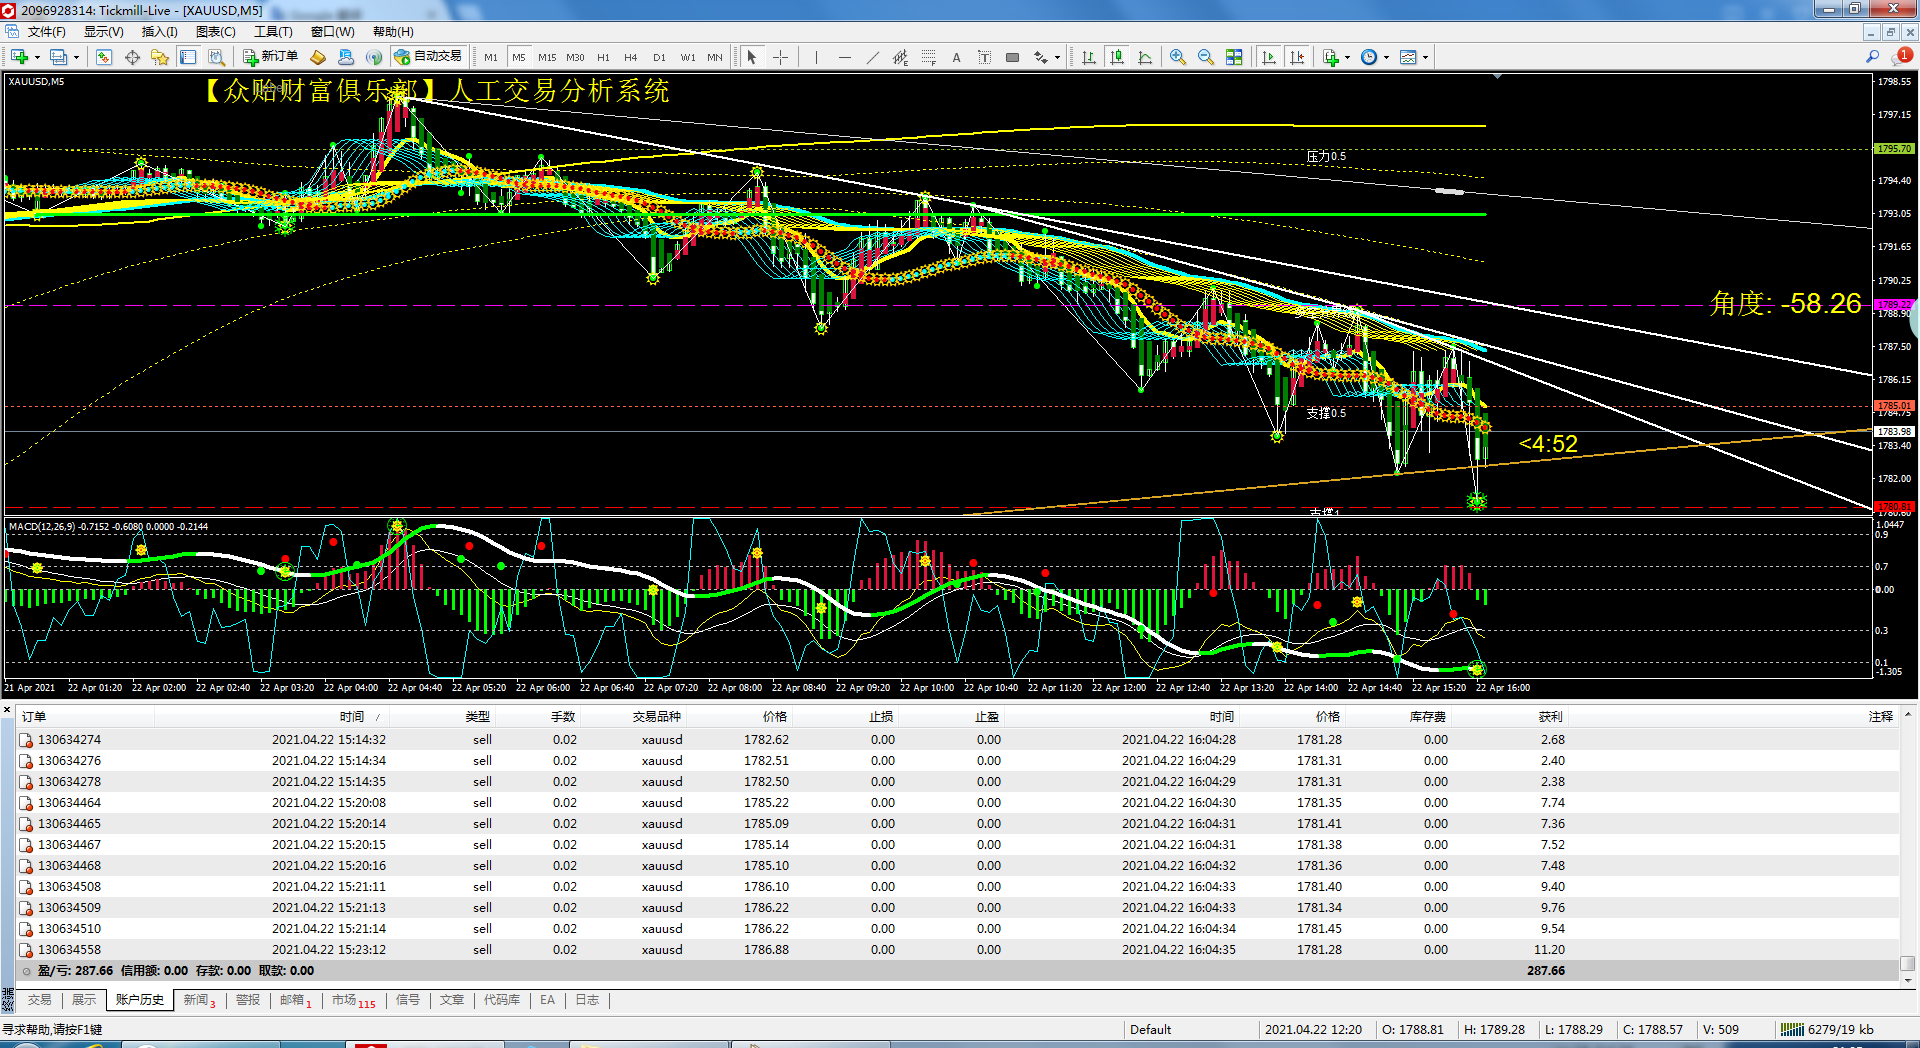Toggle 自动交易 (AutoTrading) on or off
The width and height of the screenshot is (1920, 1048).
point(428,57)
